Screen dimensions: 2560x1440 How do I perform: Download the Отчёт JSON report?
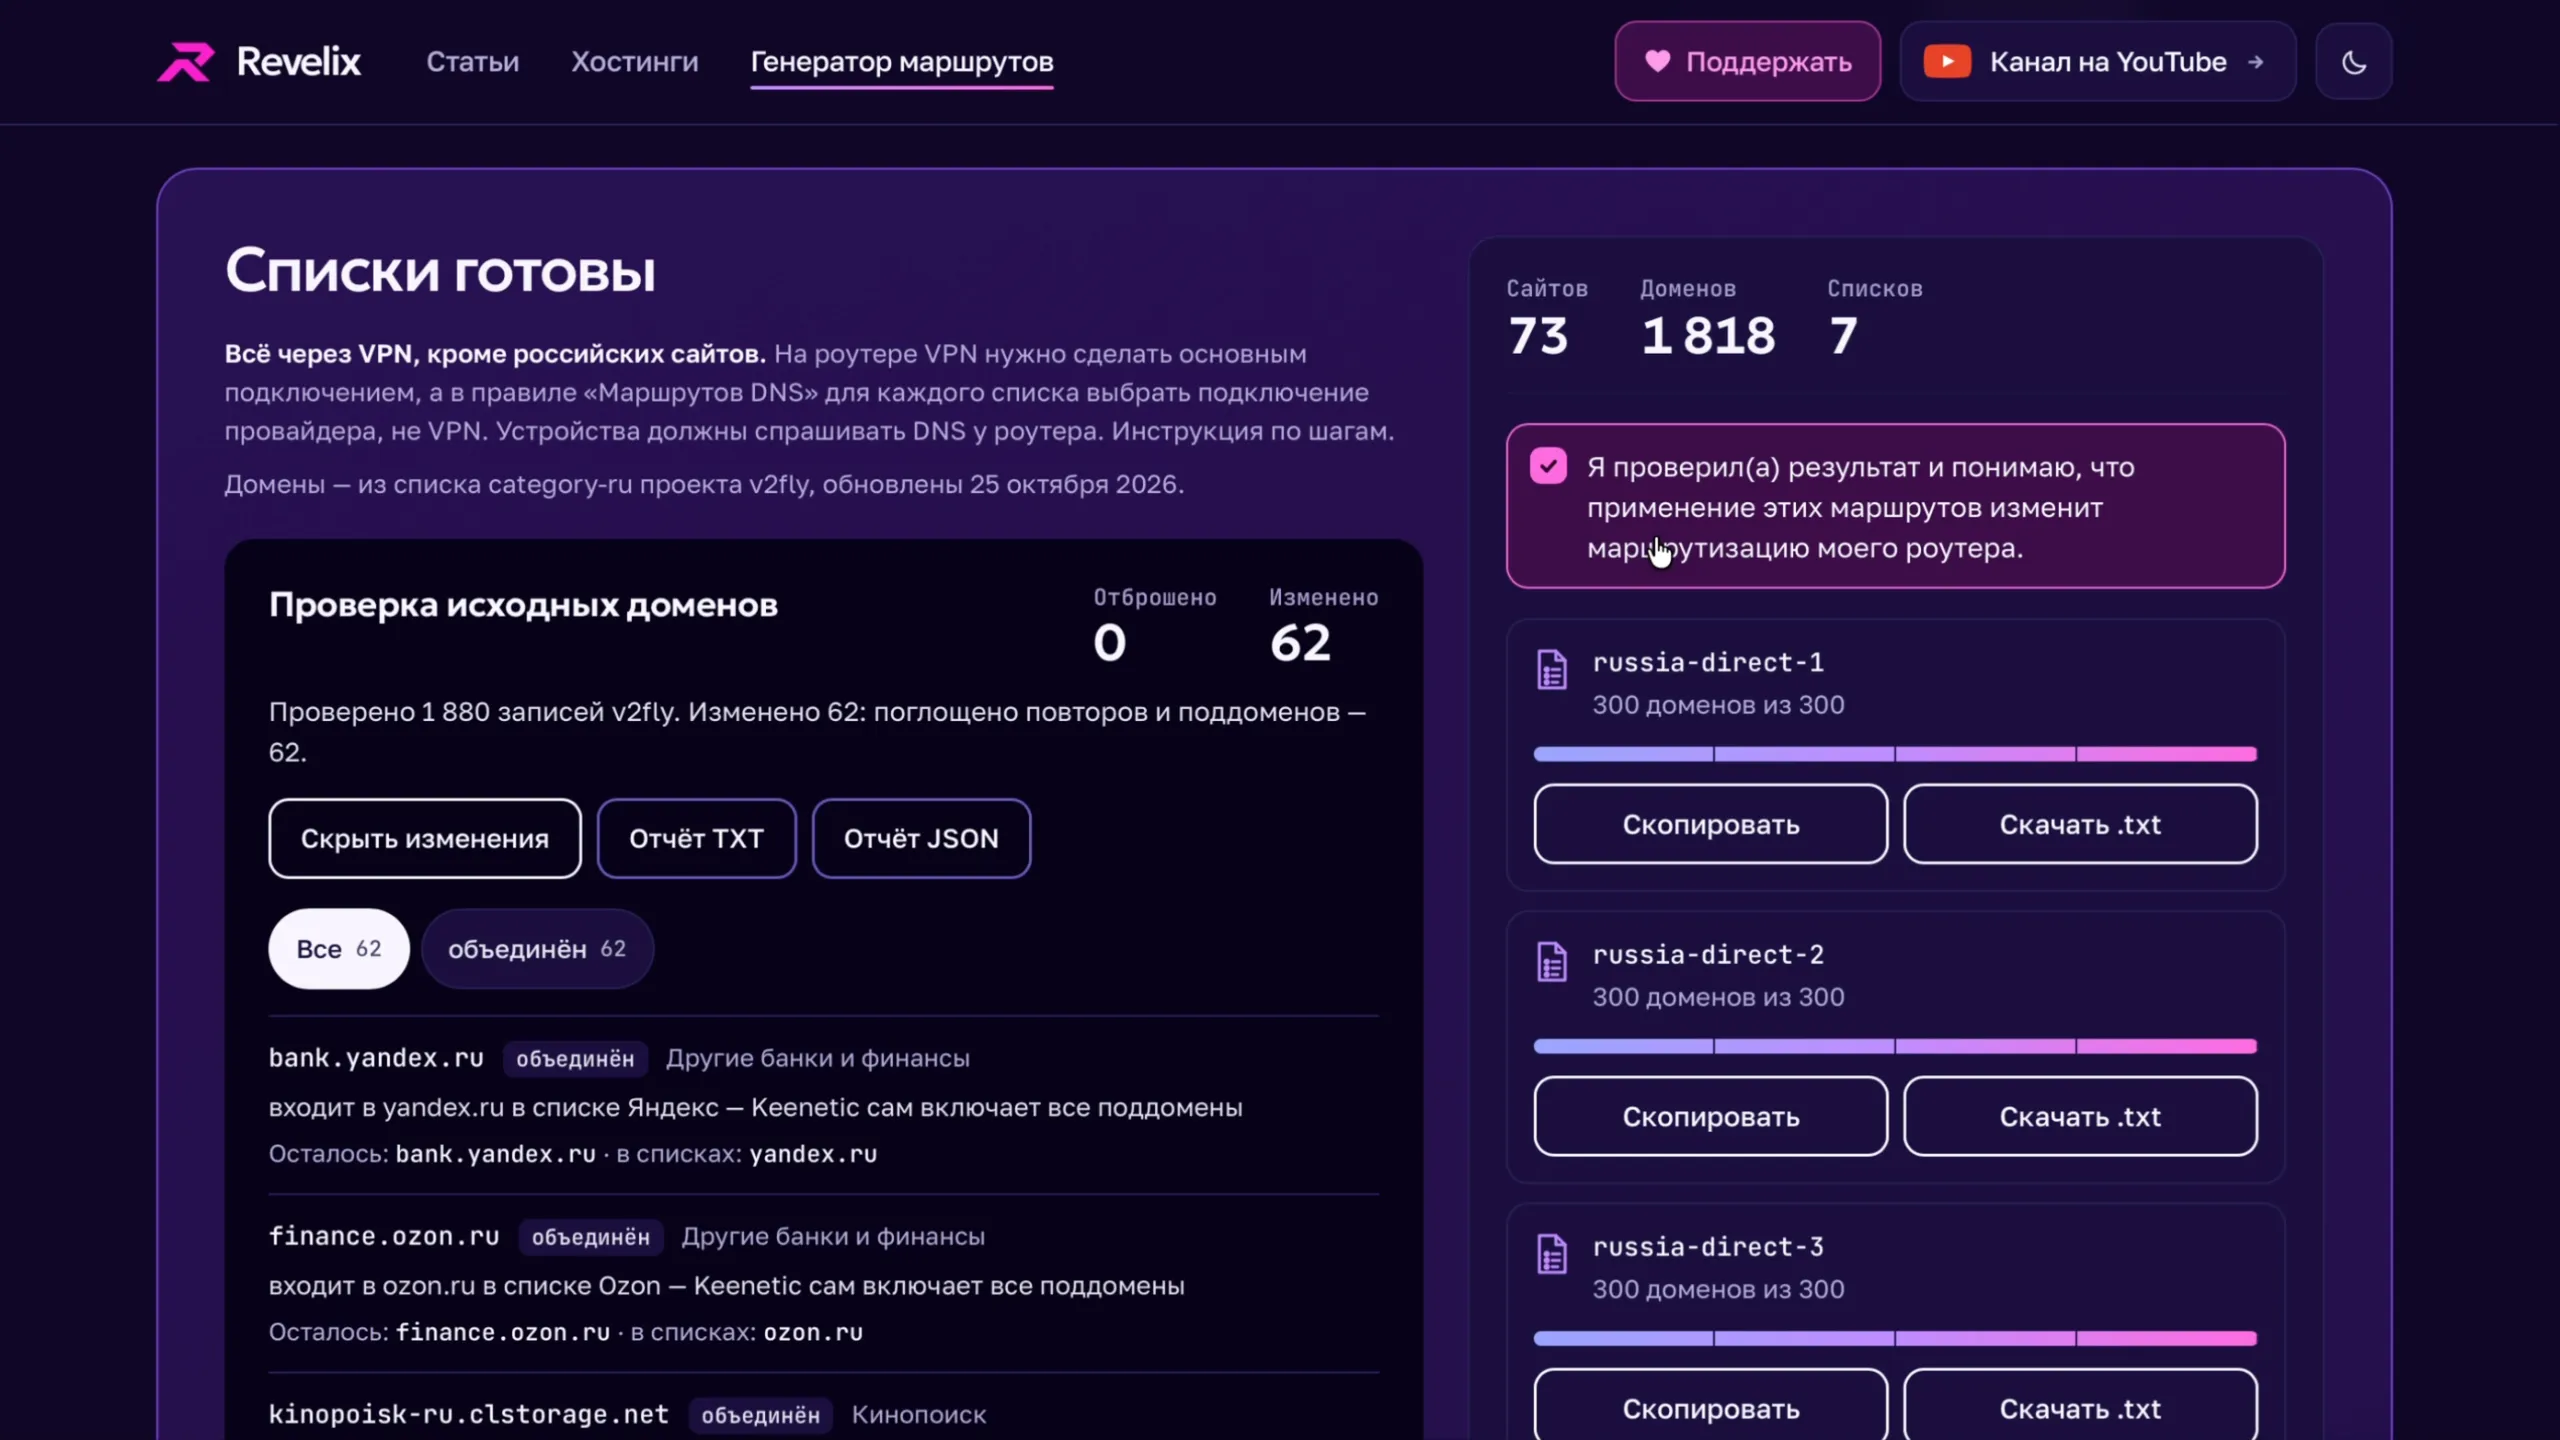[x=921, y=838]
